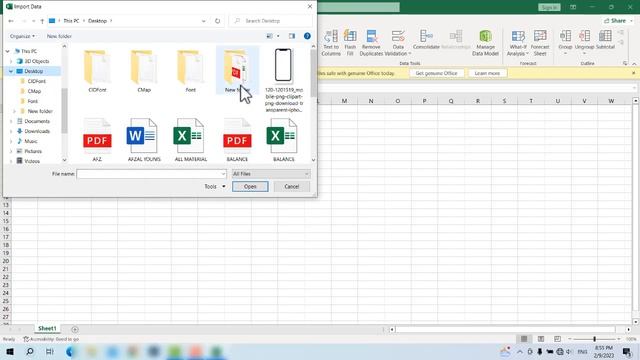Open the Tools dropdown in dialog
This screenshot has height=360, width=640.
(x=215, y=187)
